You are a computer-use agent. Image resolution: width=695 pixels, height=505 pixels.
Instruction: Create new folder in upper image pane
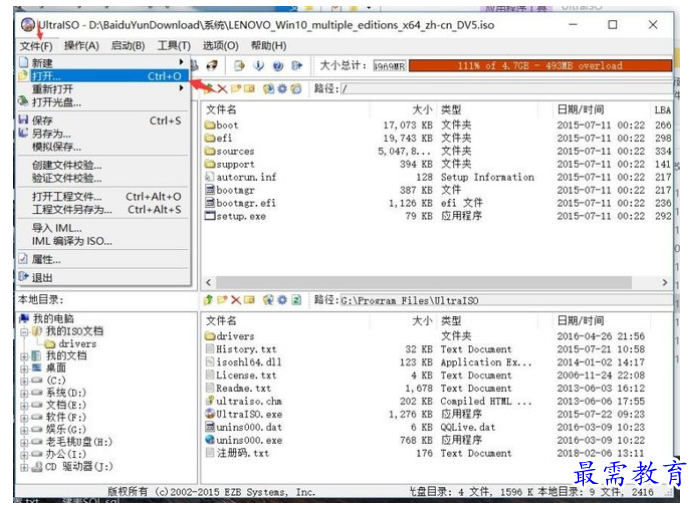pyautogui.click(x=235, y=89)
